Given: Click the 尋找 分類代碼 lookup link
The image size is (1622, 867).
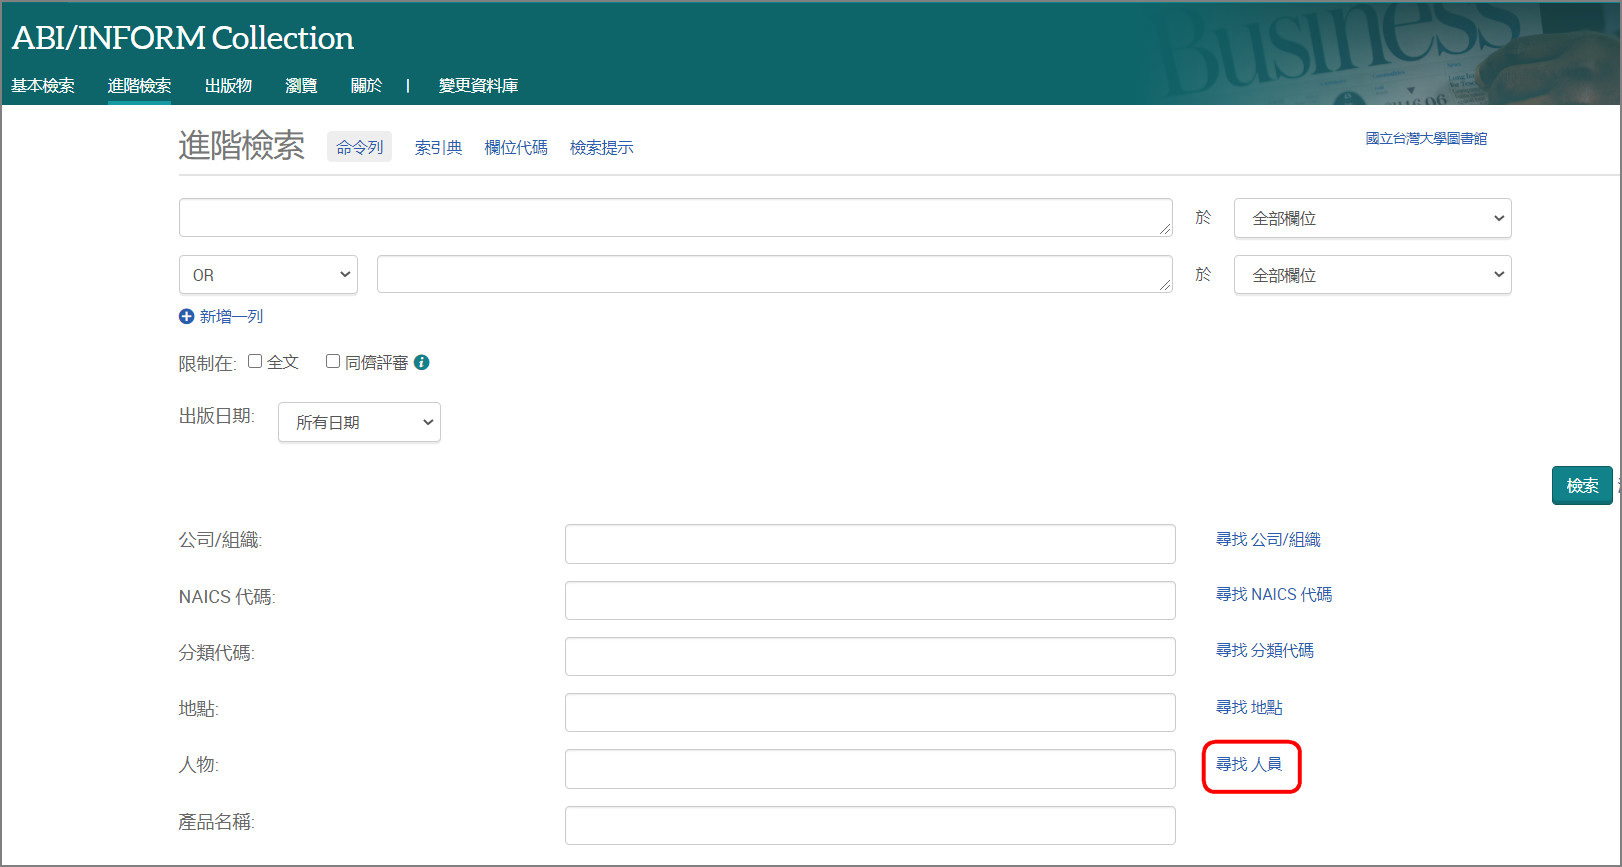Looking at the screenshot, I should [x=1265, y=650].
